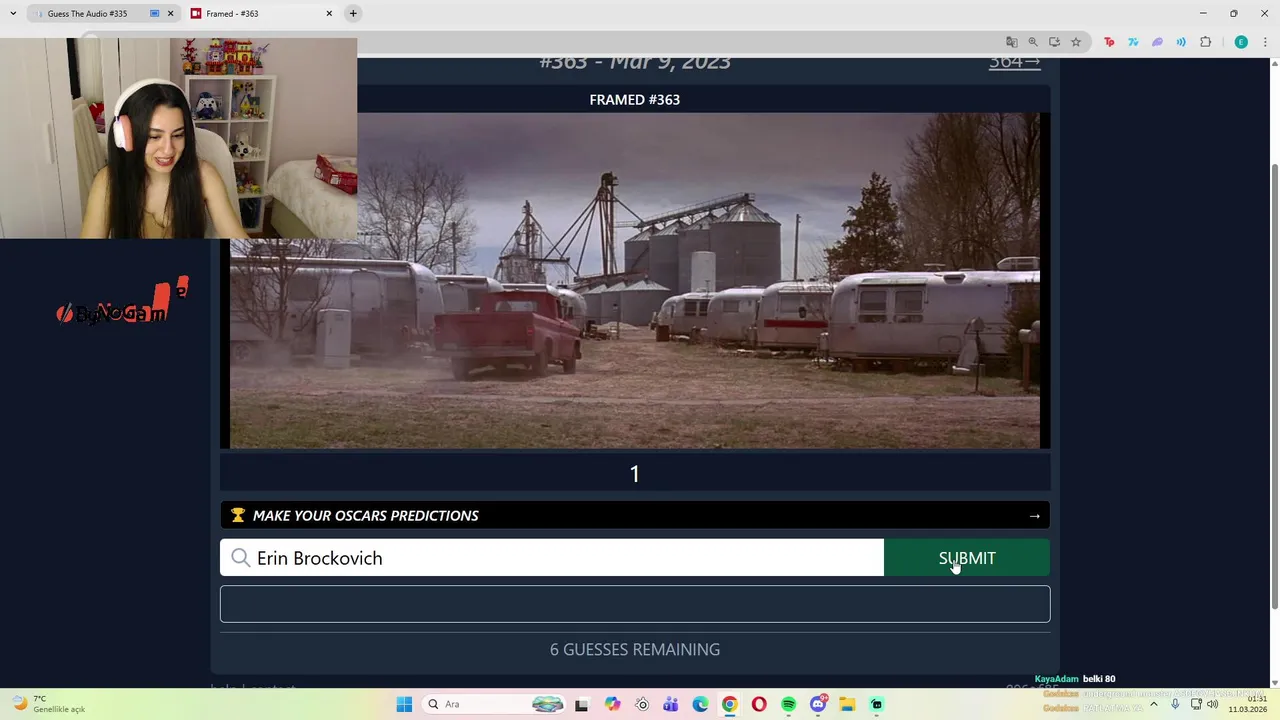Click the arrow on the Oscars predictions banner

(x=1034, y=516)
